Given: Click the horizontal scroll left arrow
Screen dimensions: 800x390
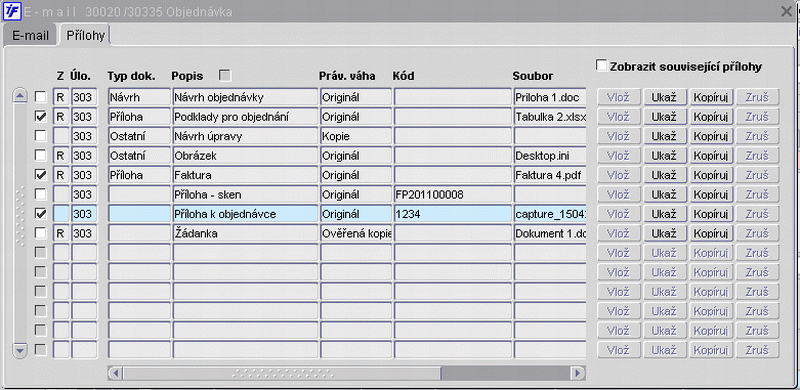Looking at the screenshot, I should click(x=115, y=373).
